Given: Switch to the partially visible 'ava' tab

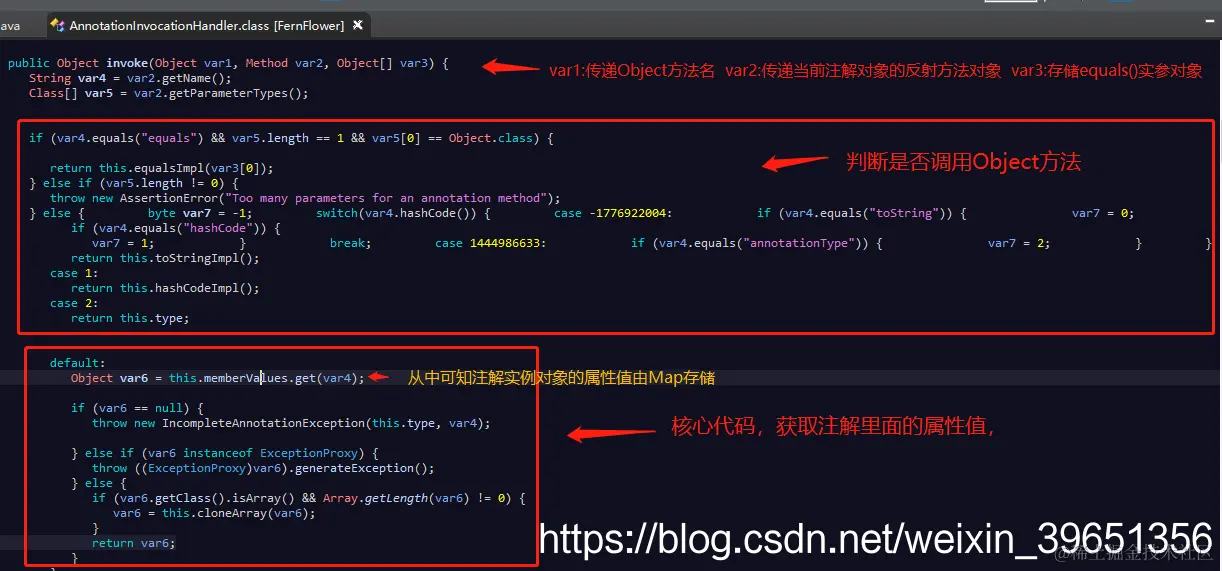Looking at the screenshot, I should tap(11, 25).
